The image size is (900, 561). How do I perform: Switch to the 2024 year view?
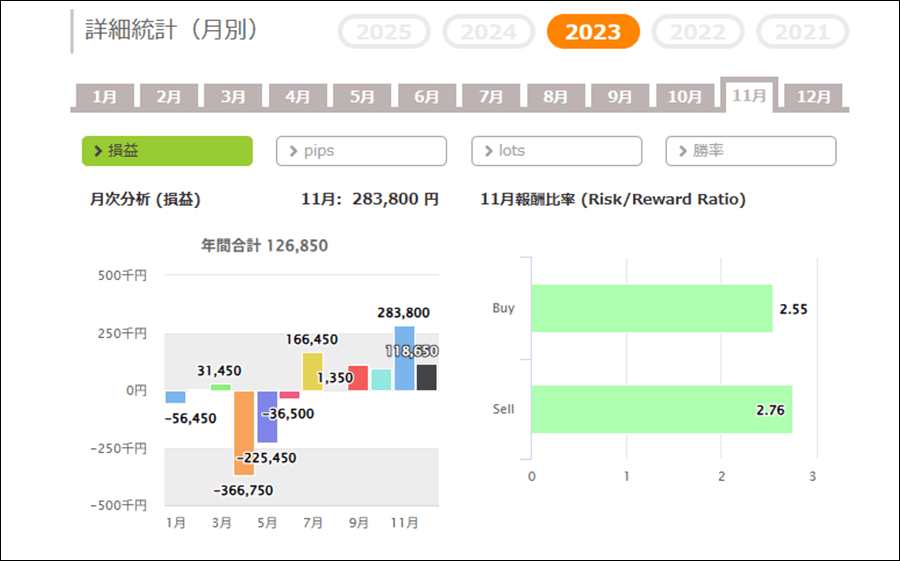(x=489, y=32)
